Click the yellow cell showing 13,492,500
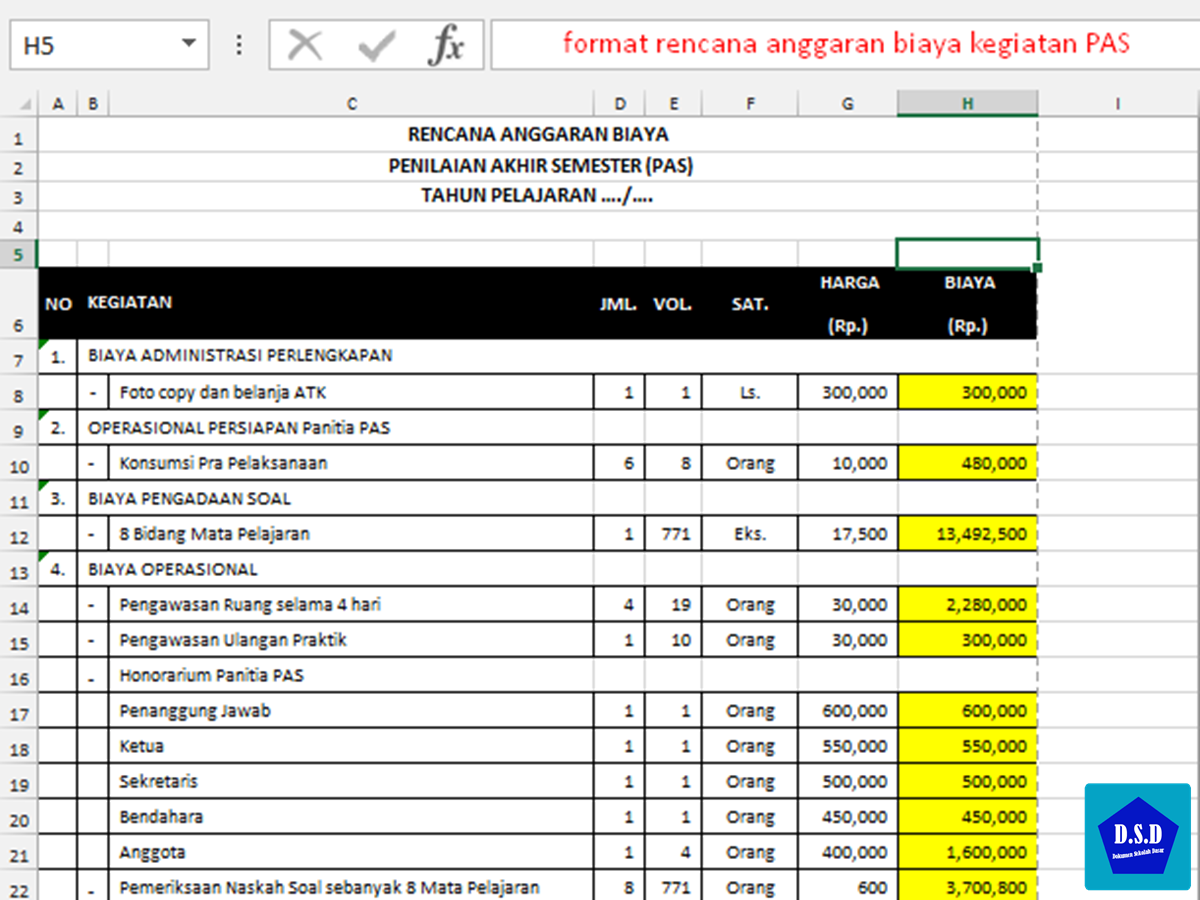 click(967, 534)
